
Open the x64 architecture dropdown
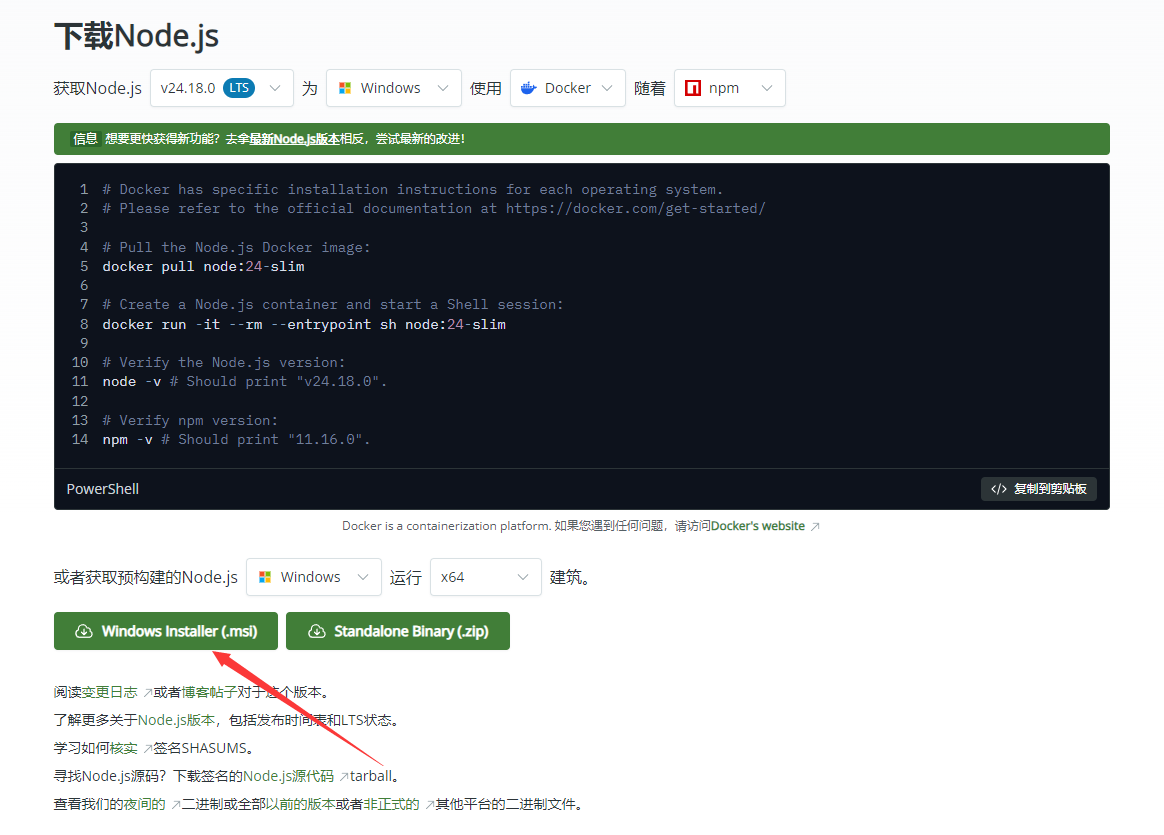pos(485,577)
